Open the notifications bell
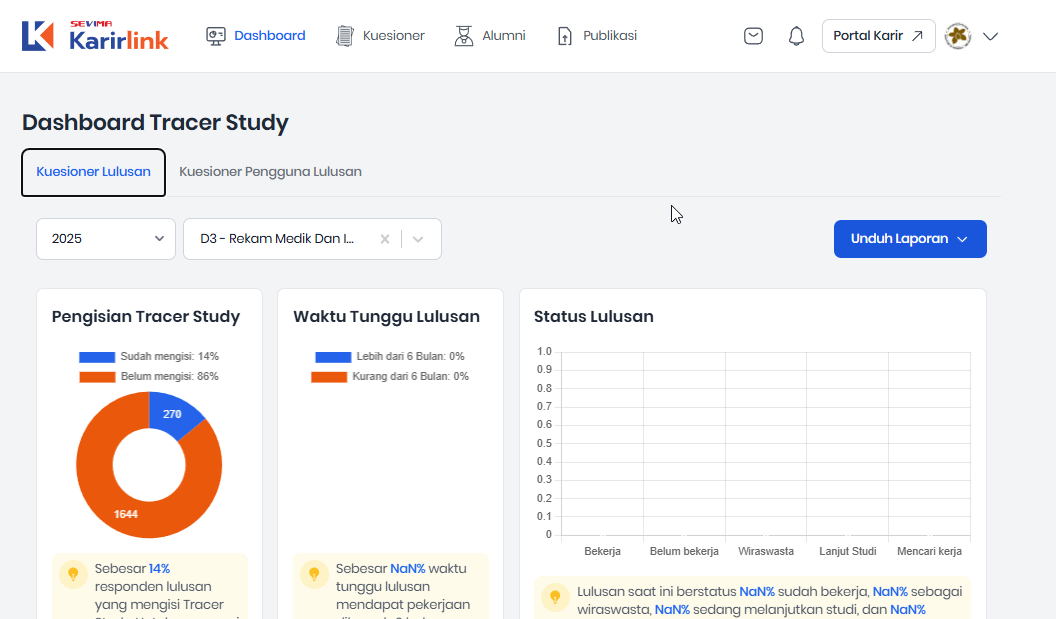The width and height of the screenshot is (1056, 619). click(x=796, y=36)
